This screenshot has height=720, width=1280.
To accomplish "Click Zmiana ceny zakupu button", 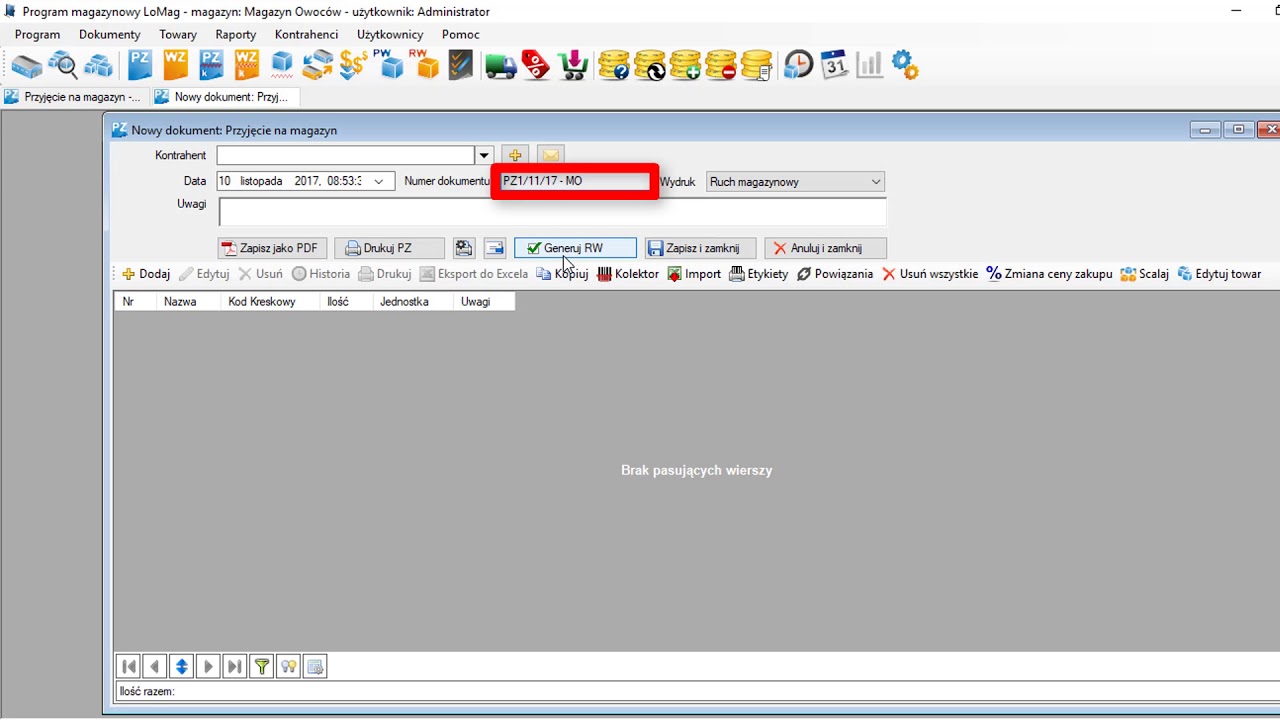I will click(1049, 274).
